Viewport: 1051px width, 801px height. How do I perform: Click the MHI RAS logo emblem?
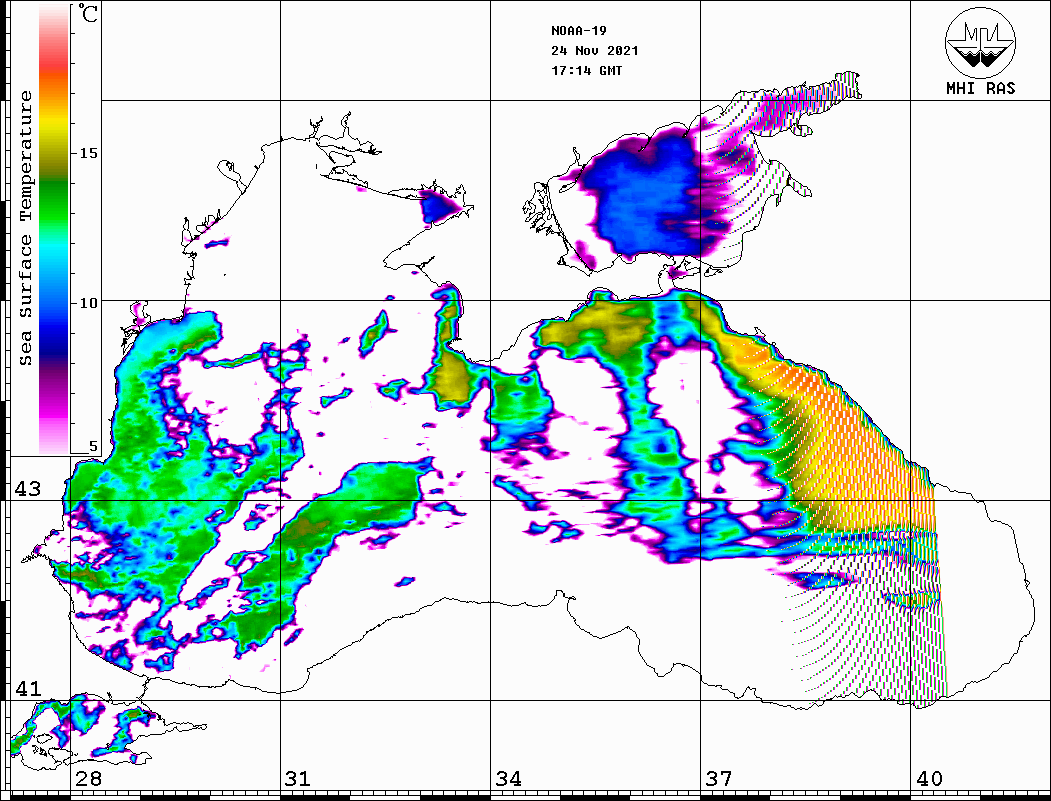point(980,42)
